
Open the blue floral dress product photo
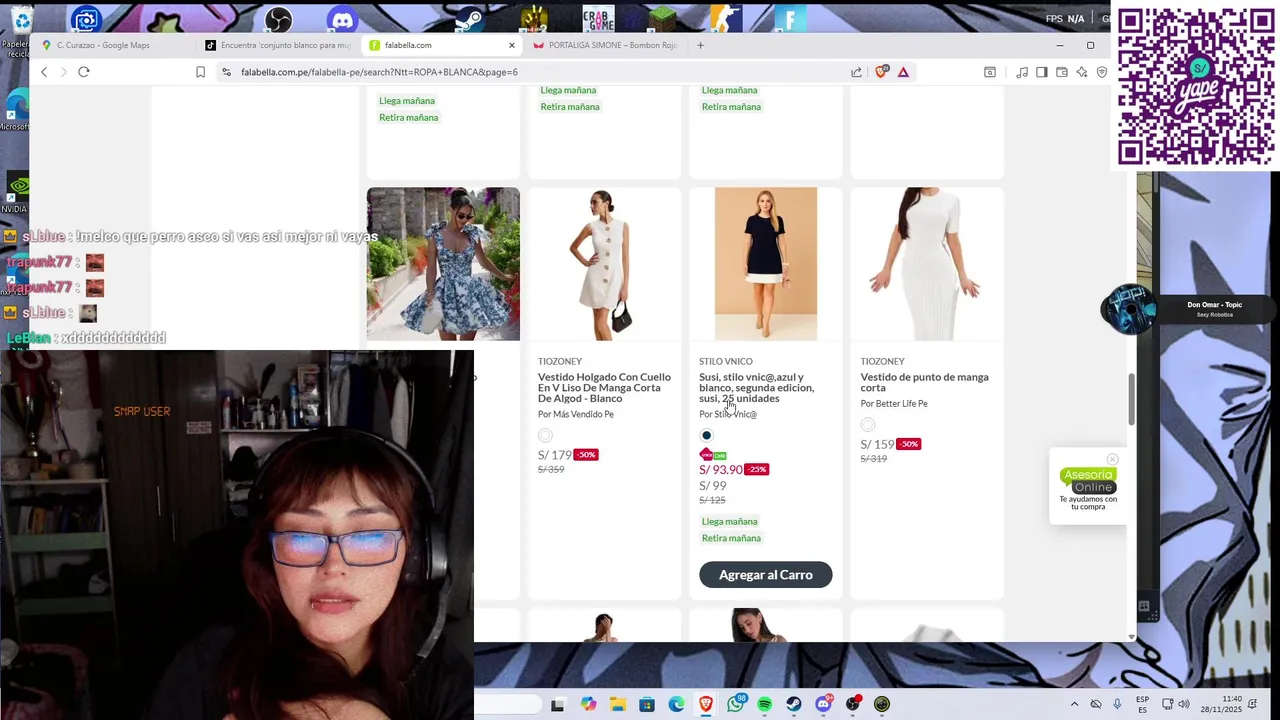(443, 264)
